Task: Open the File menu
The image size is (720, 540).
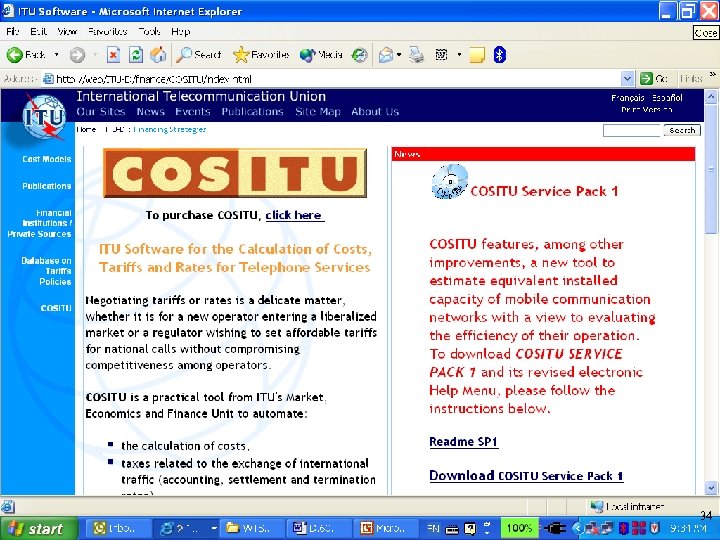Action: click(x=12, y=32)
